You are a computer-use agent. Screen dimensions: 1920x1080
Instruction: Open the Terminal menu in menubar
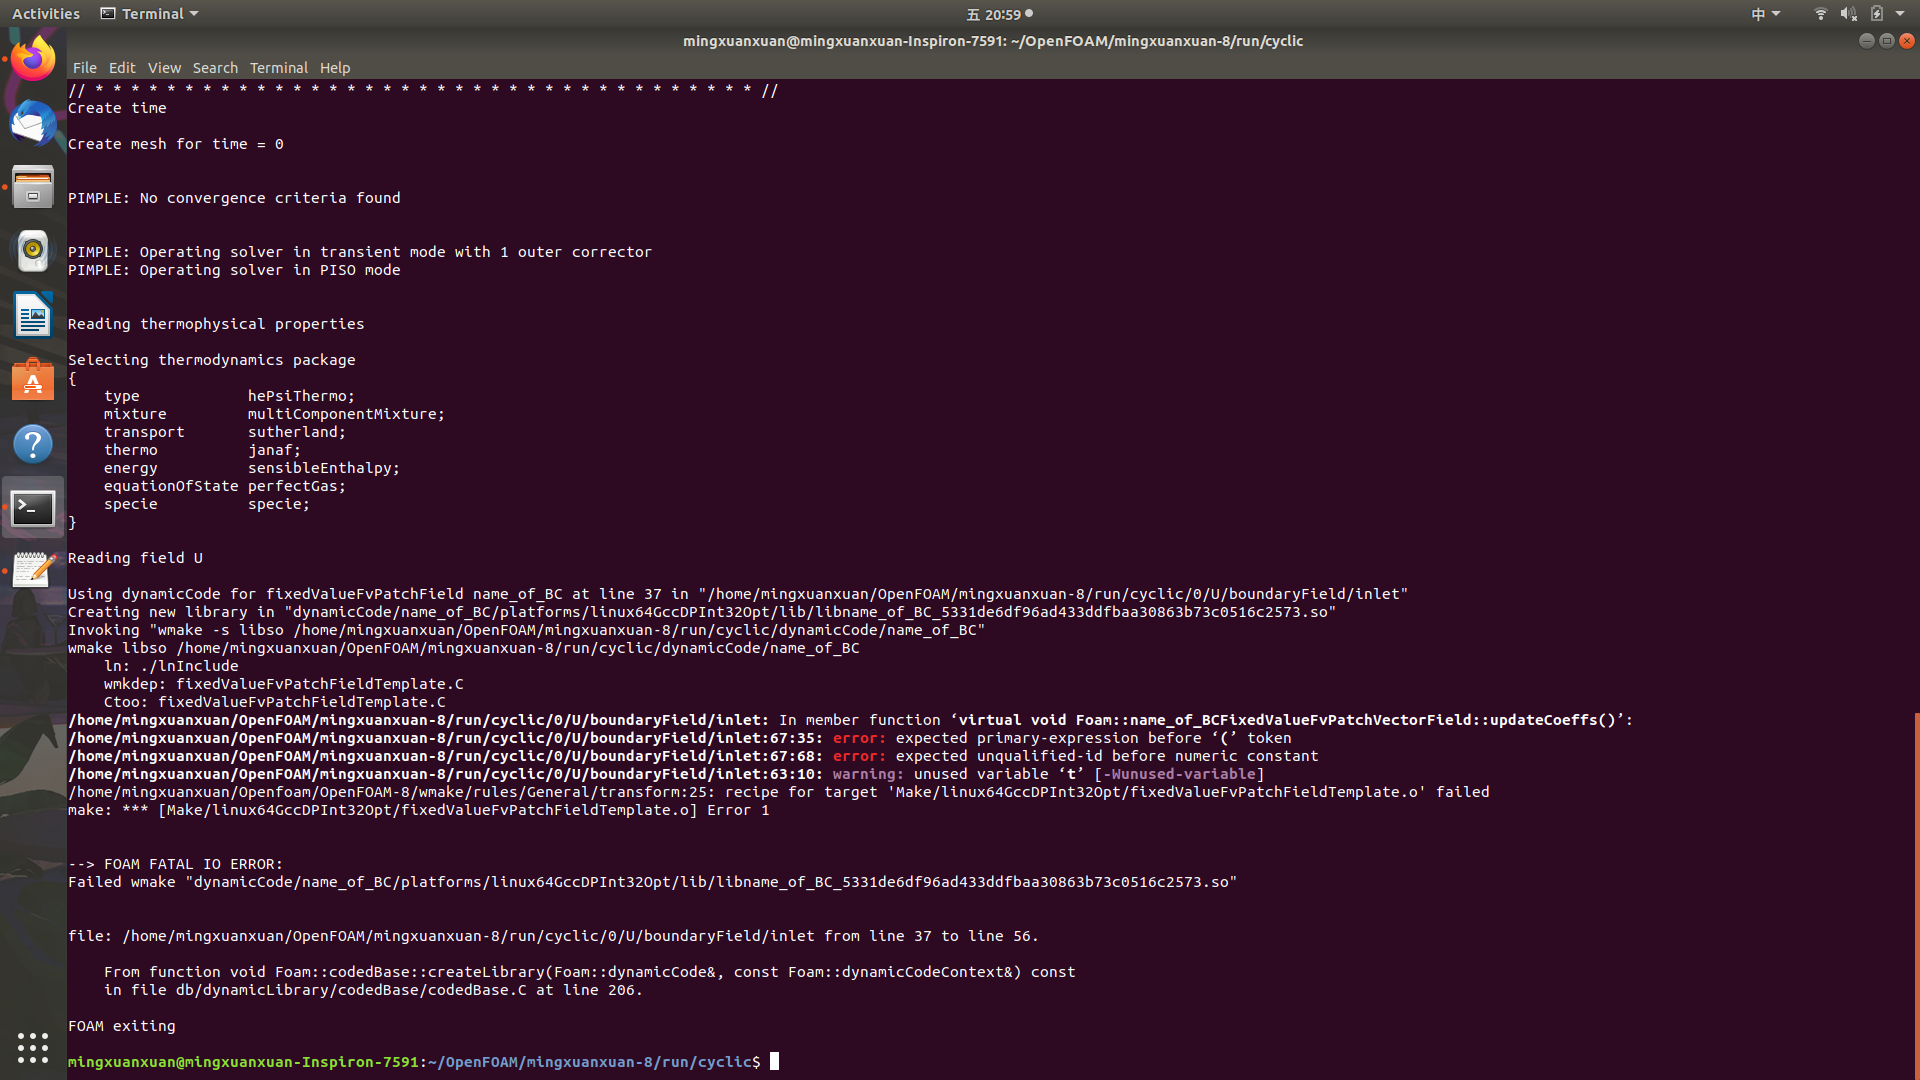279,68
